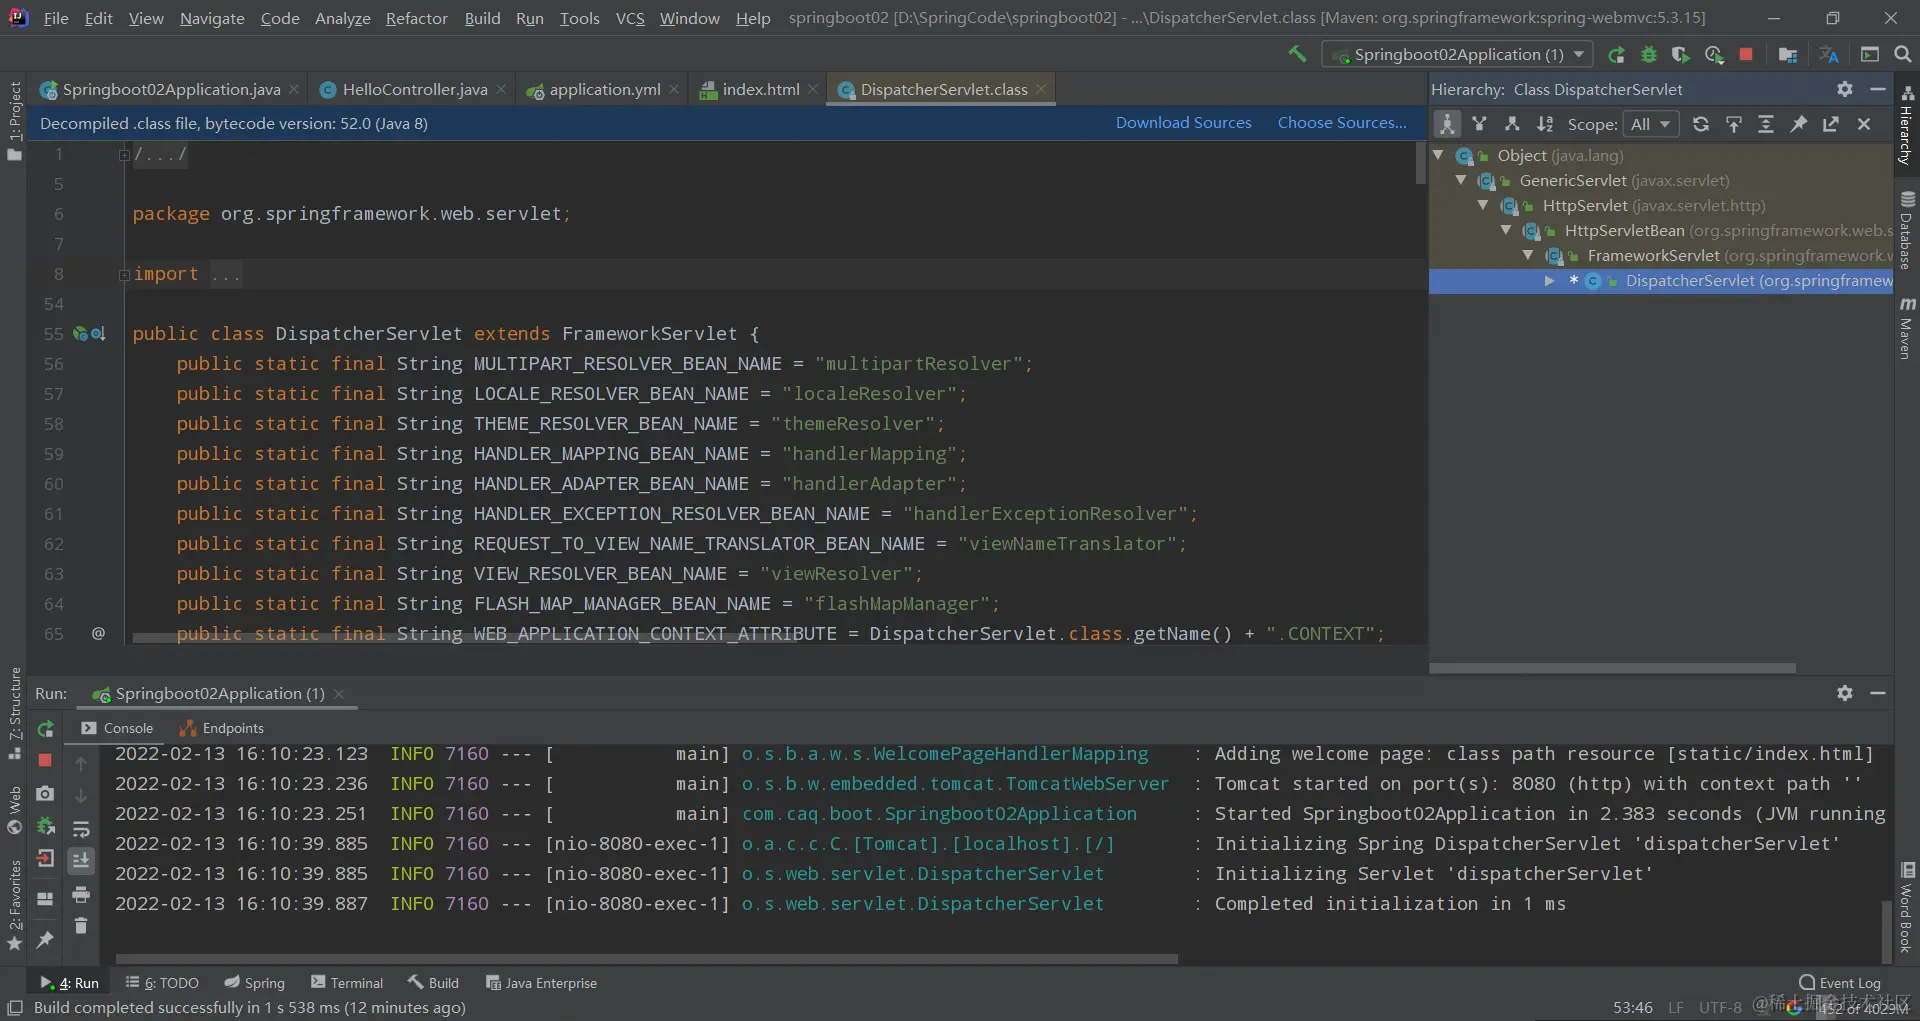Click the Build Project hammer icon
This screenshot has width=1920, height=1021.
point(1297,54)
